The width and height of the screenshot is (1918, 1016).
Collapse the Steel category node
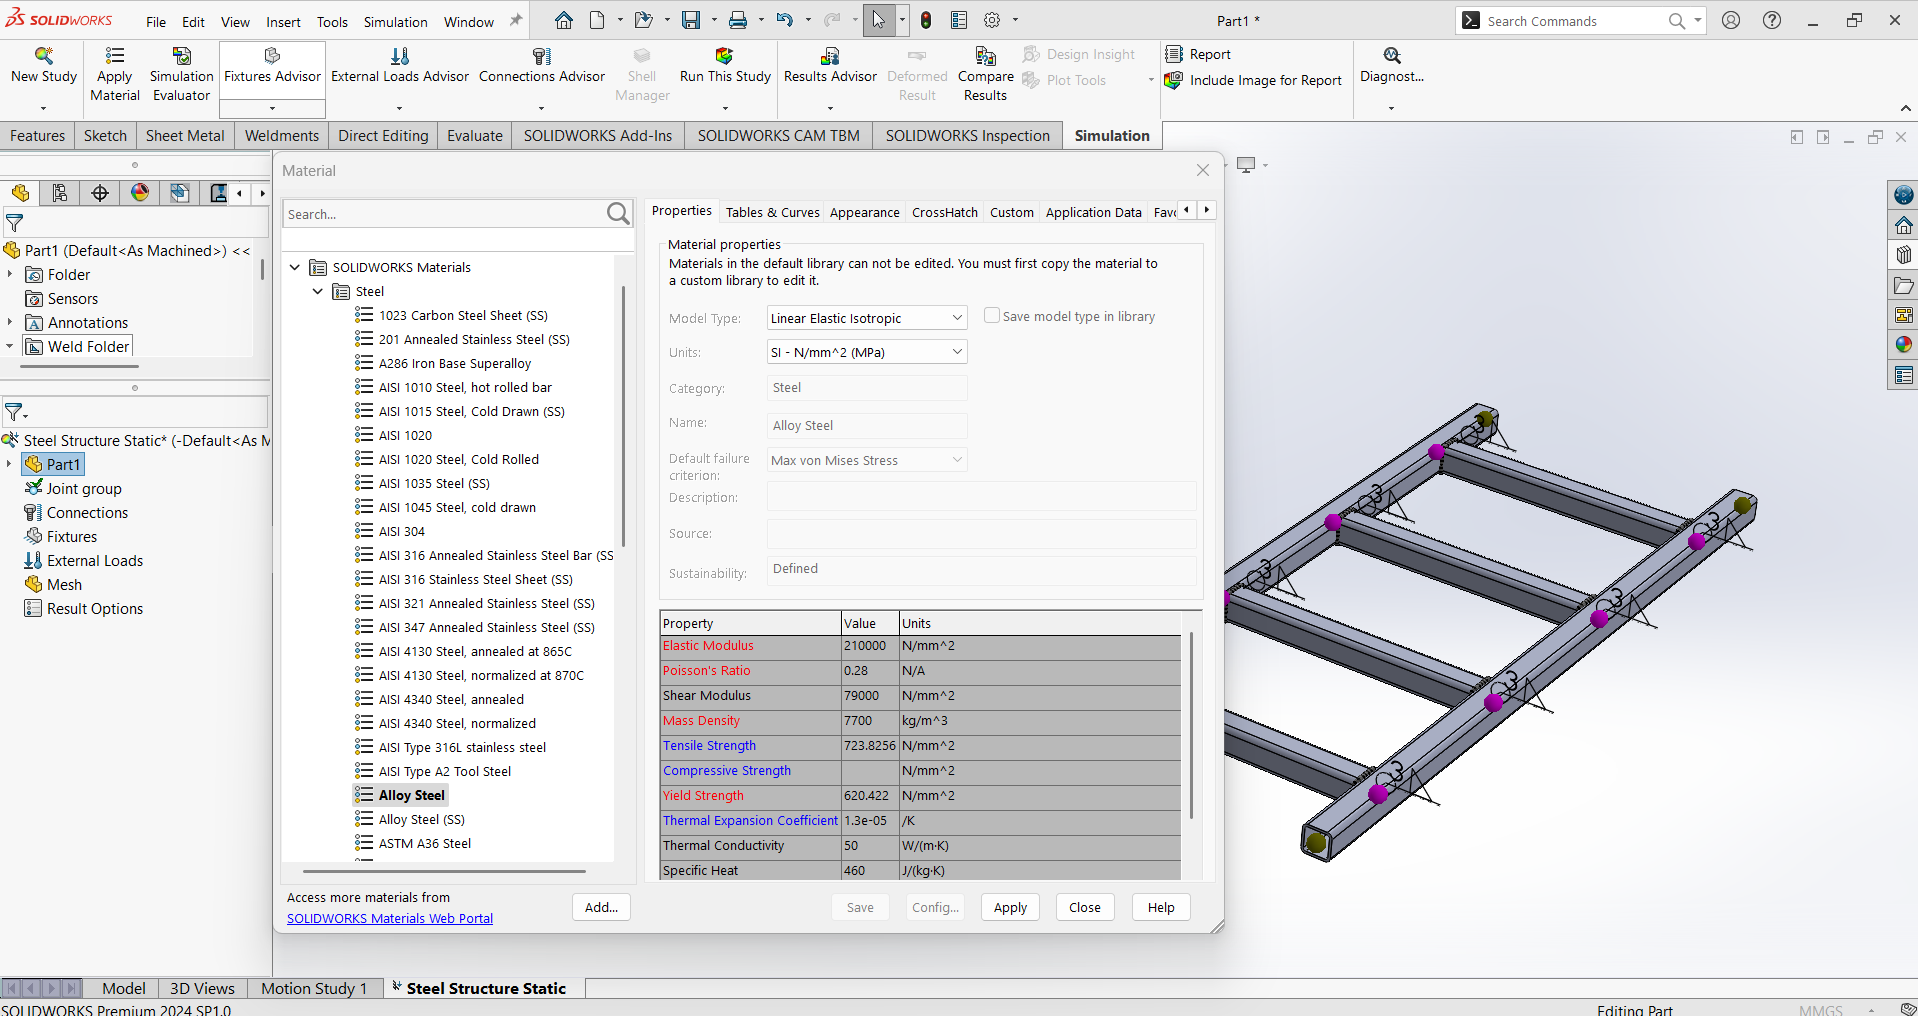click(x=318, y=291)
